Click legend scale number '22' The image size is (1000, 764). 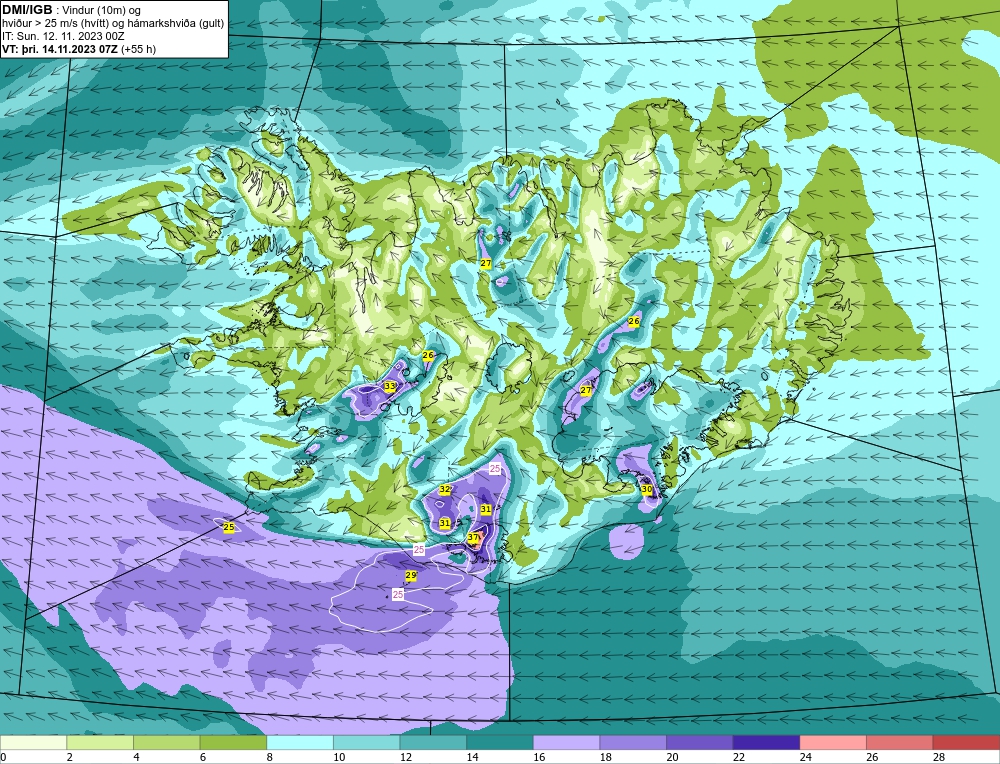(739, 757)
